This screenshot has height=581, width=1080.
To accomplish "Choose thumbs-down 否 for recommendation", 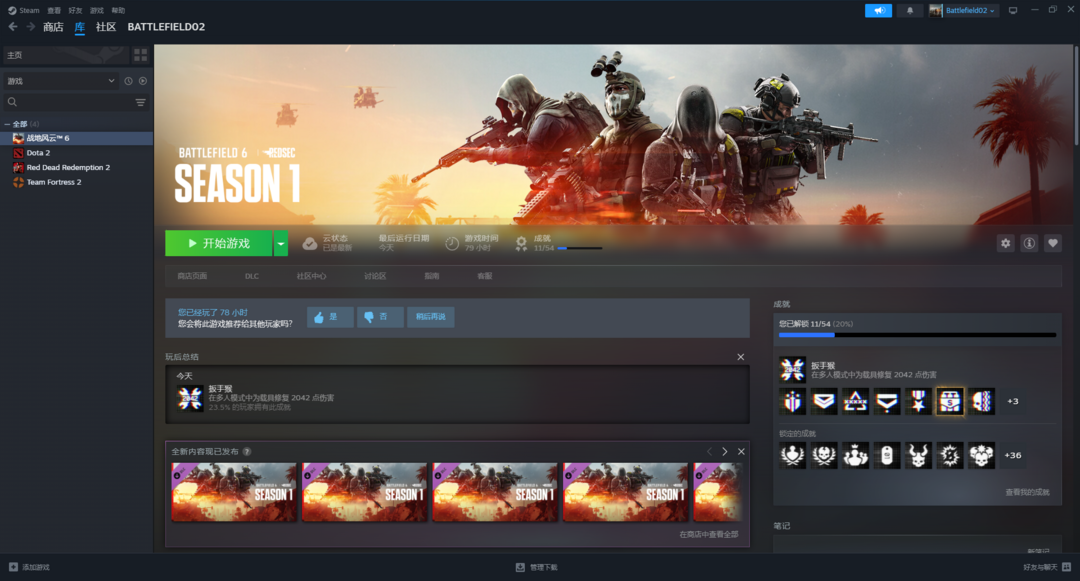I will [380, 317].
